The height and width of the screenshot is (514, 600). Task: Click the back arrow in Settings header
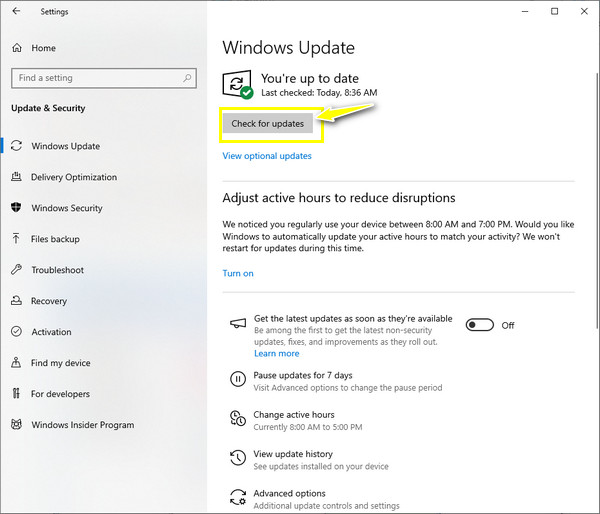click(16, 11)
